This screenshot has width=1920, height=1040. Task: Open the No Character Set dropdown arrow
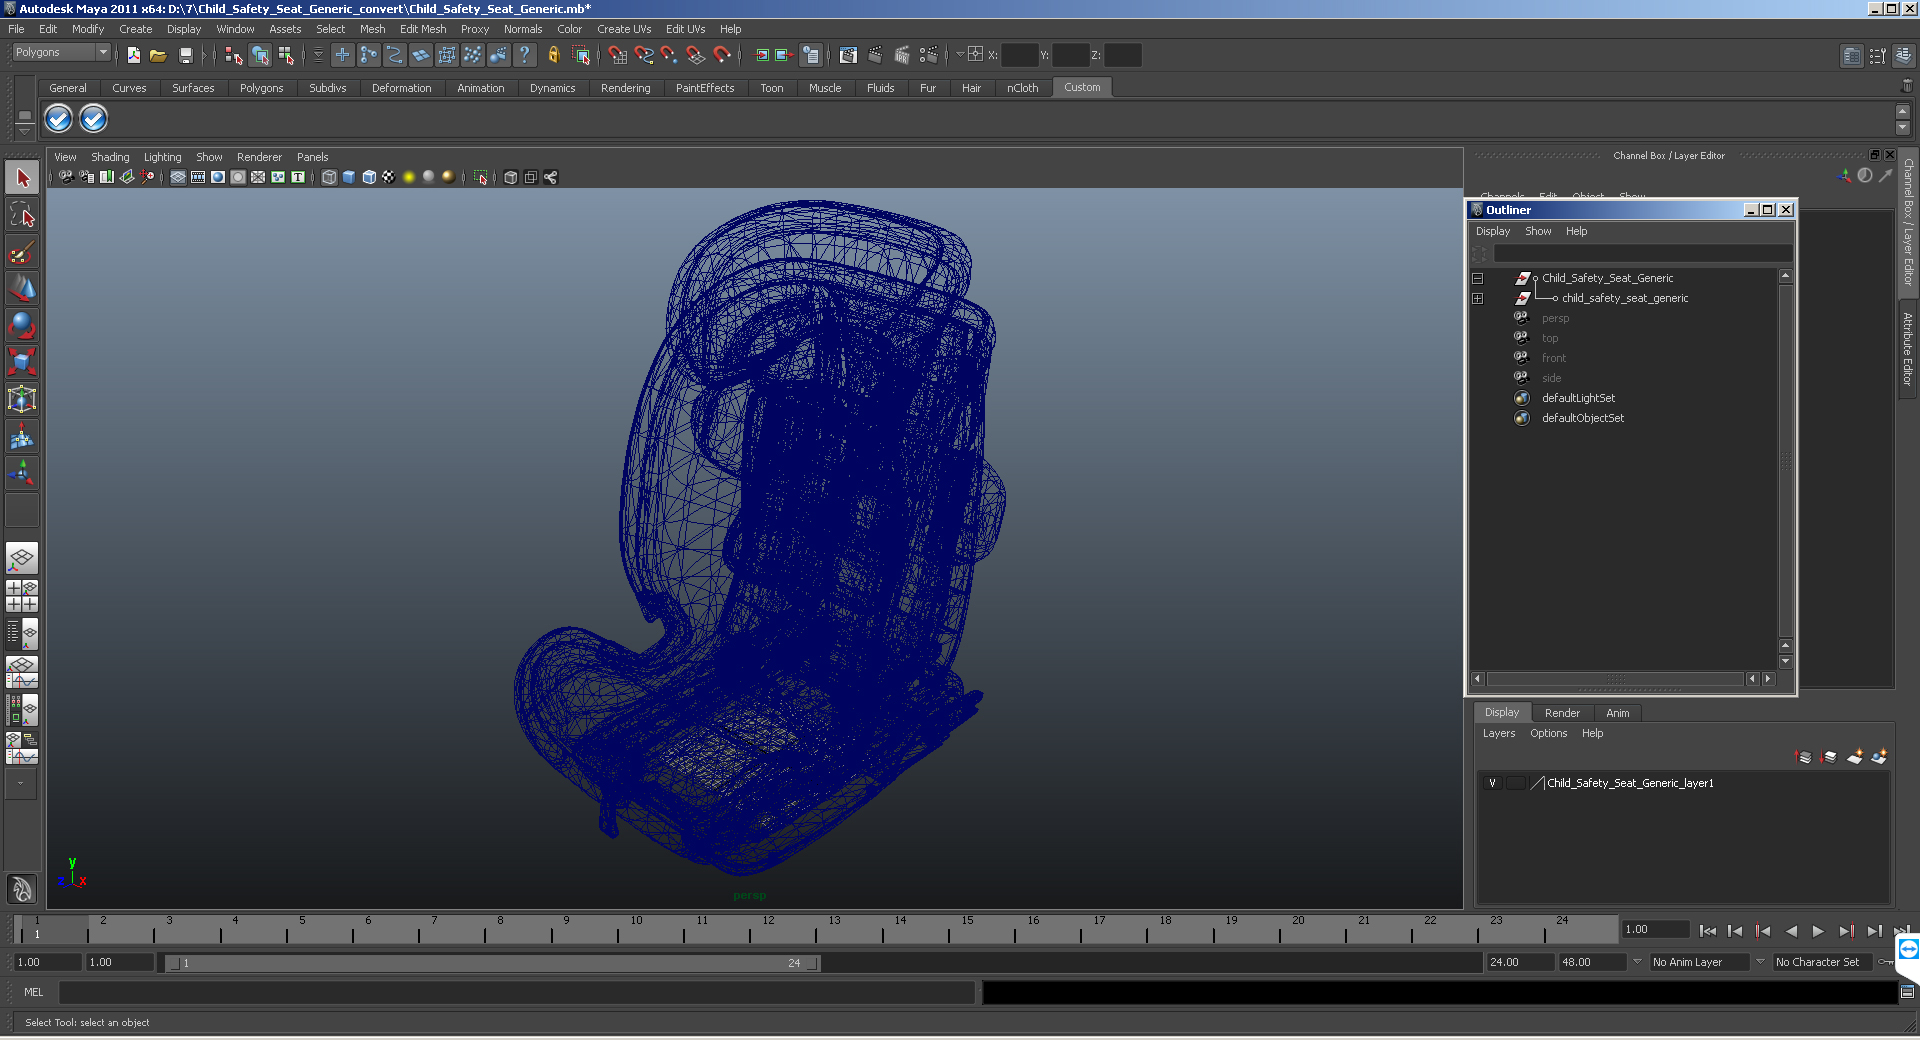click(x=1760, y=962)
